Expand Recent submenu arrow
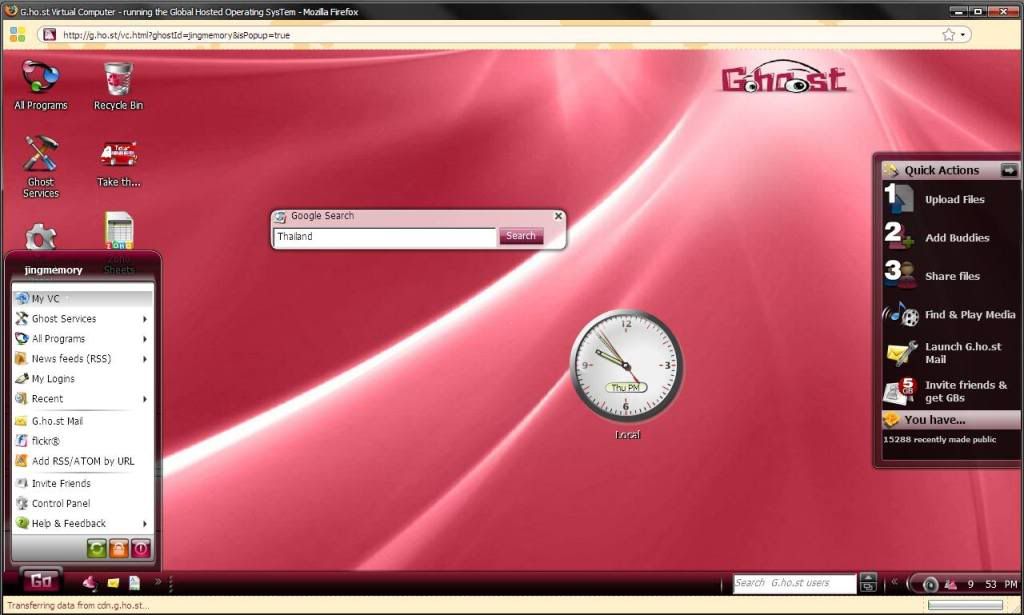The image size is (1024, 615). coord(144,399)
